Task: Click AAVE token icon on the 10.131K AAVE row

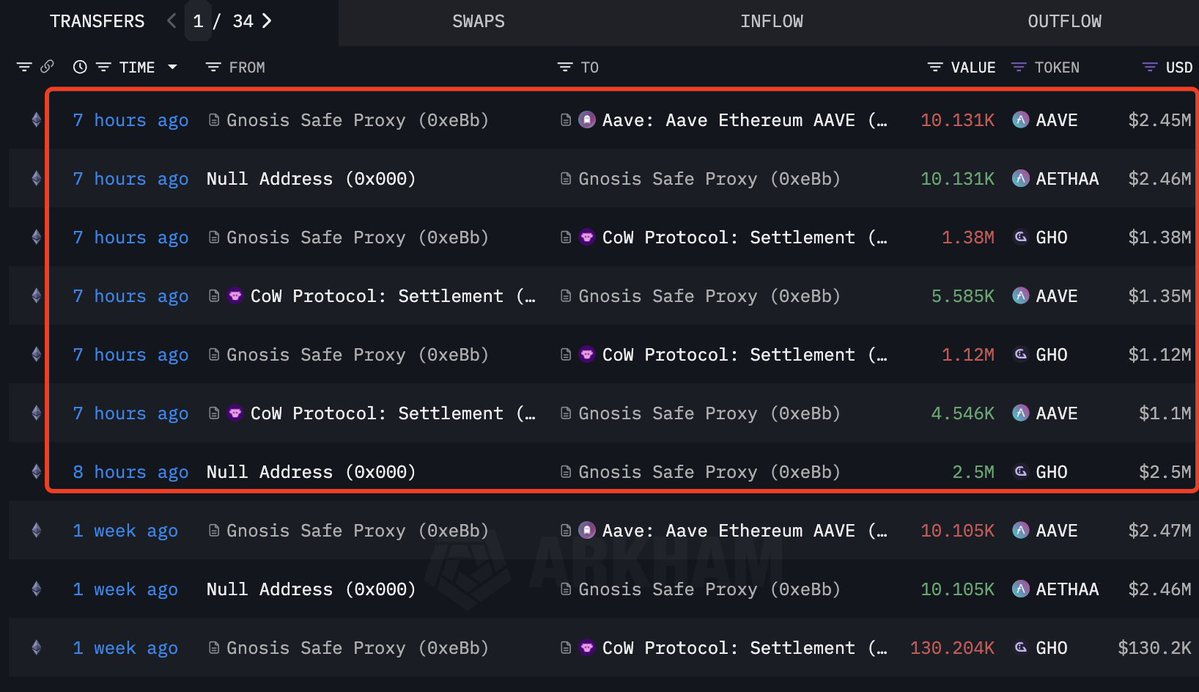Action: [x=1020, y=120]
